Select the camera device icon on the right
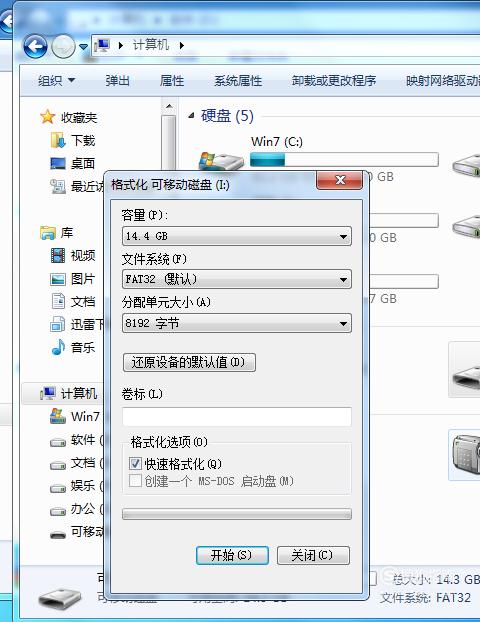This screenshot has width=480, height=622. pyautogui.click(x=465, y=455)
